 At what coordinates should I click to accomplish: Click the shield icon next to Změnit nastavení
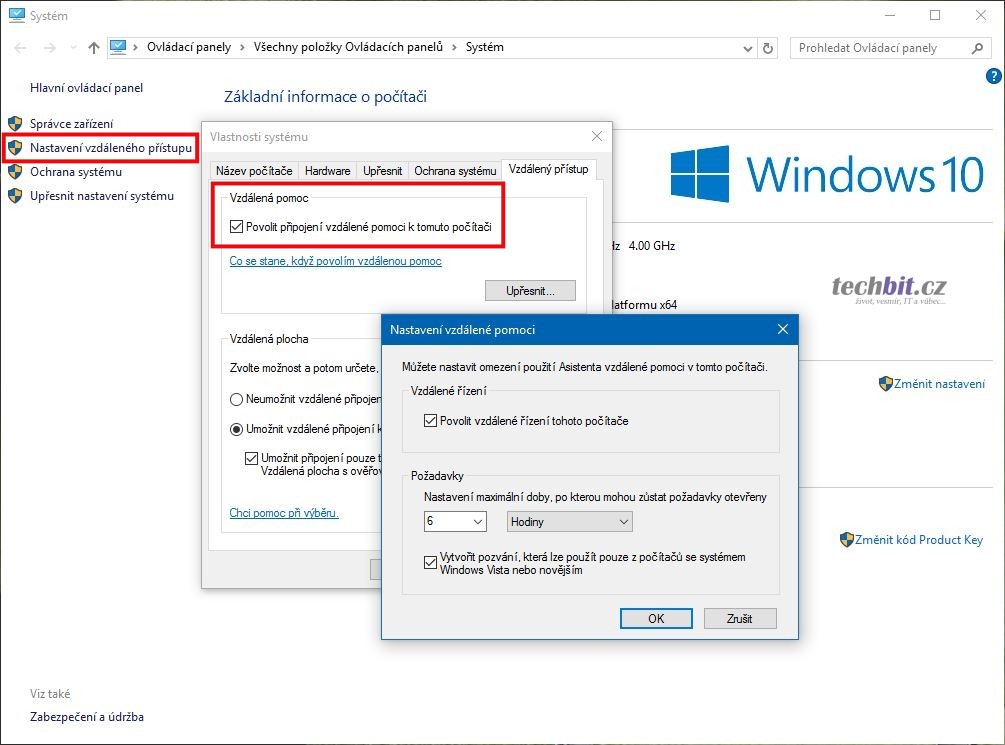[885, 384]
